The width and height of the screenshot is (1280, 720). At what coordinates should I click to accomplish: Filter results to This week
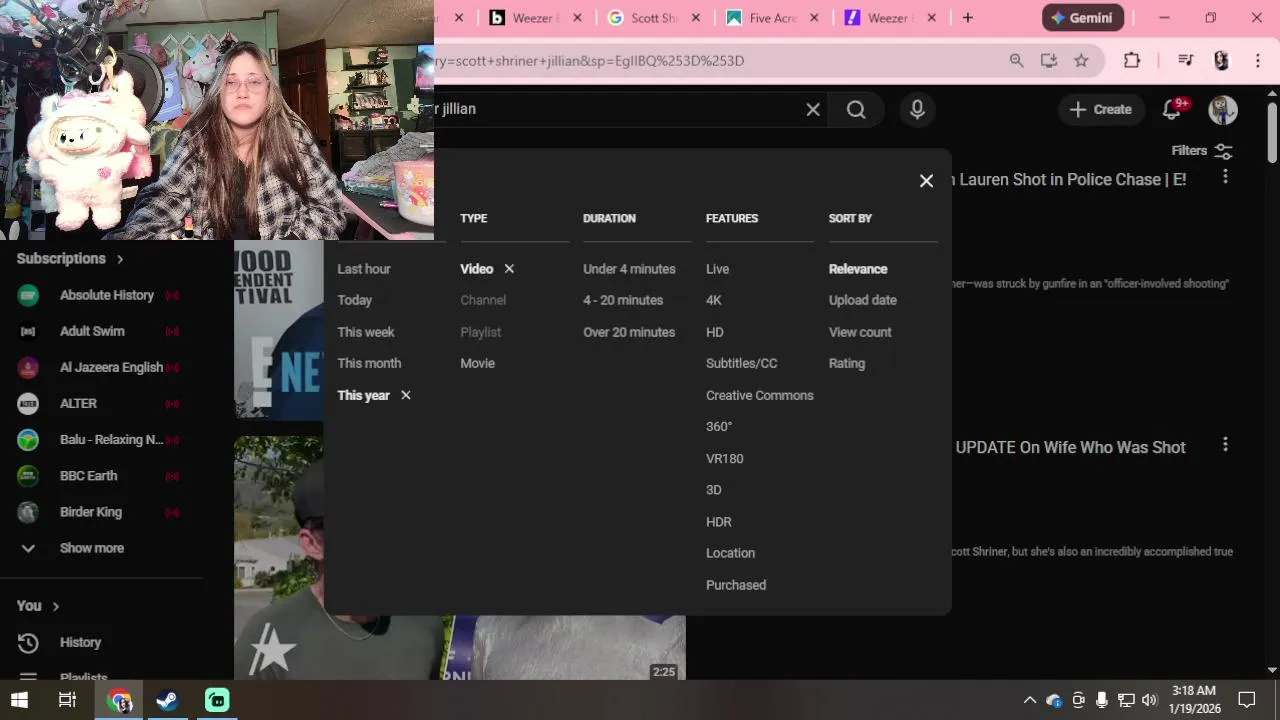[366, 332]
